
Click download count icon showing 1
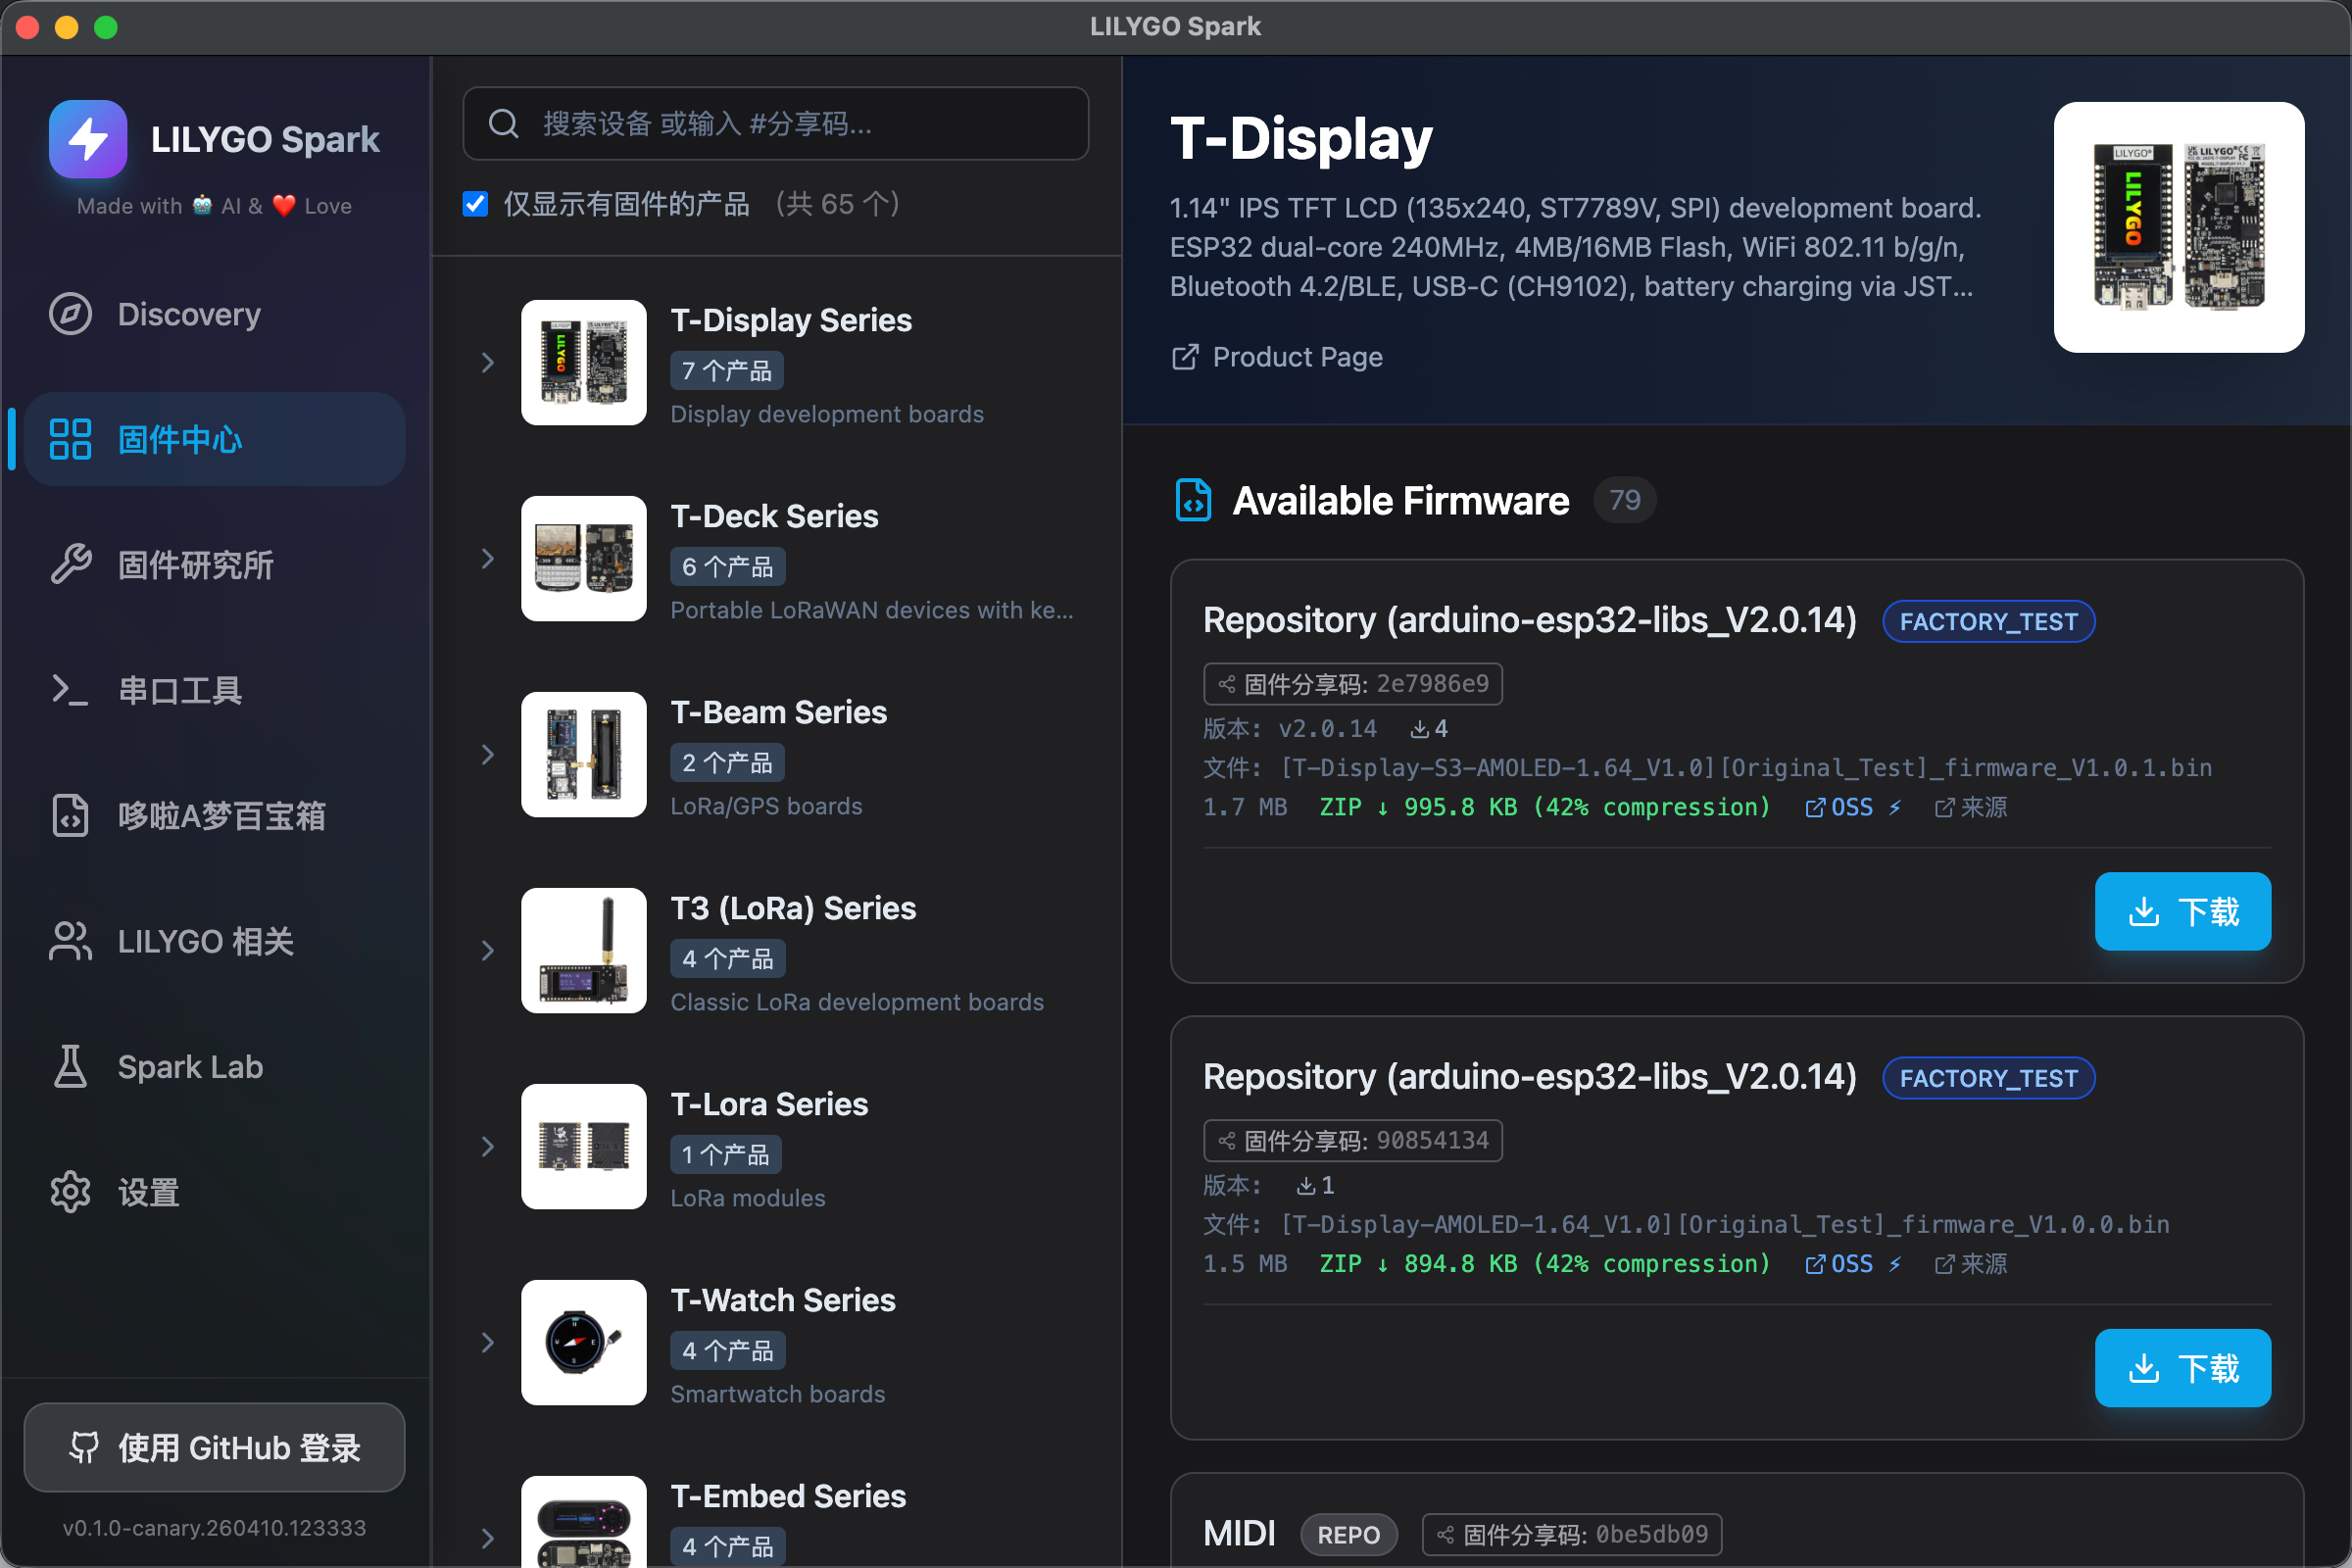(x=1306, y=1186)
